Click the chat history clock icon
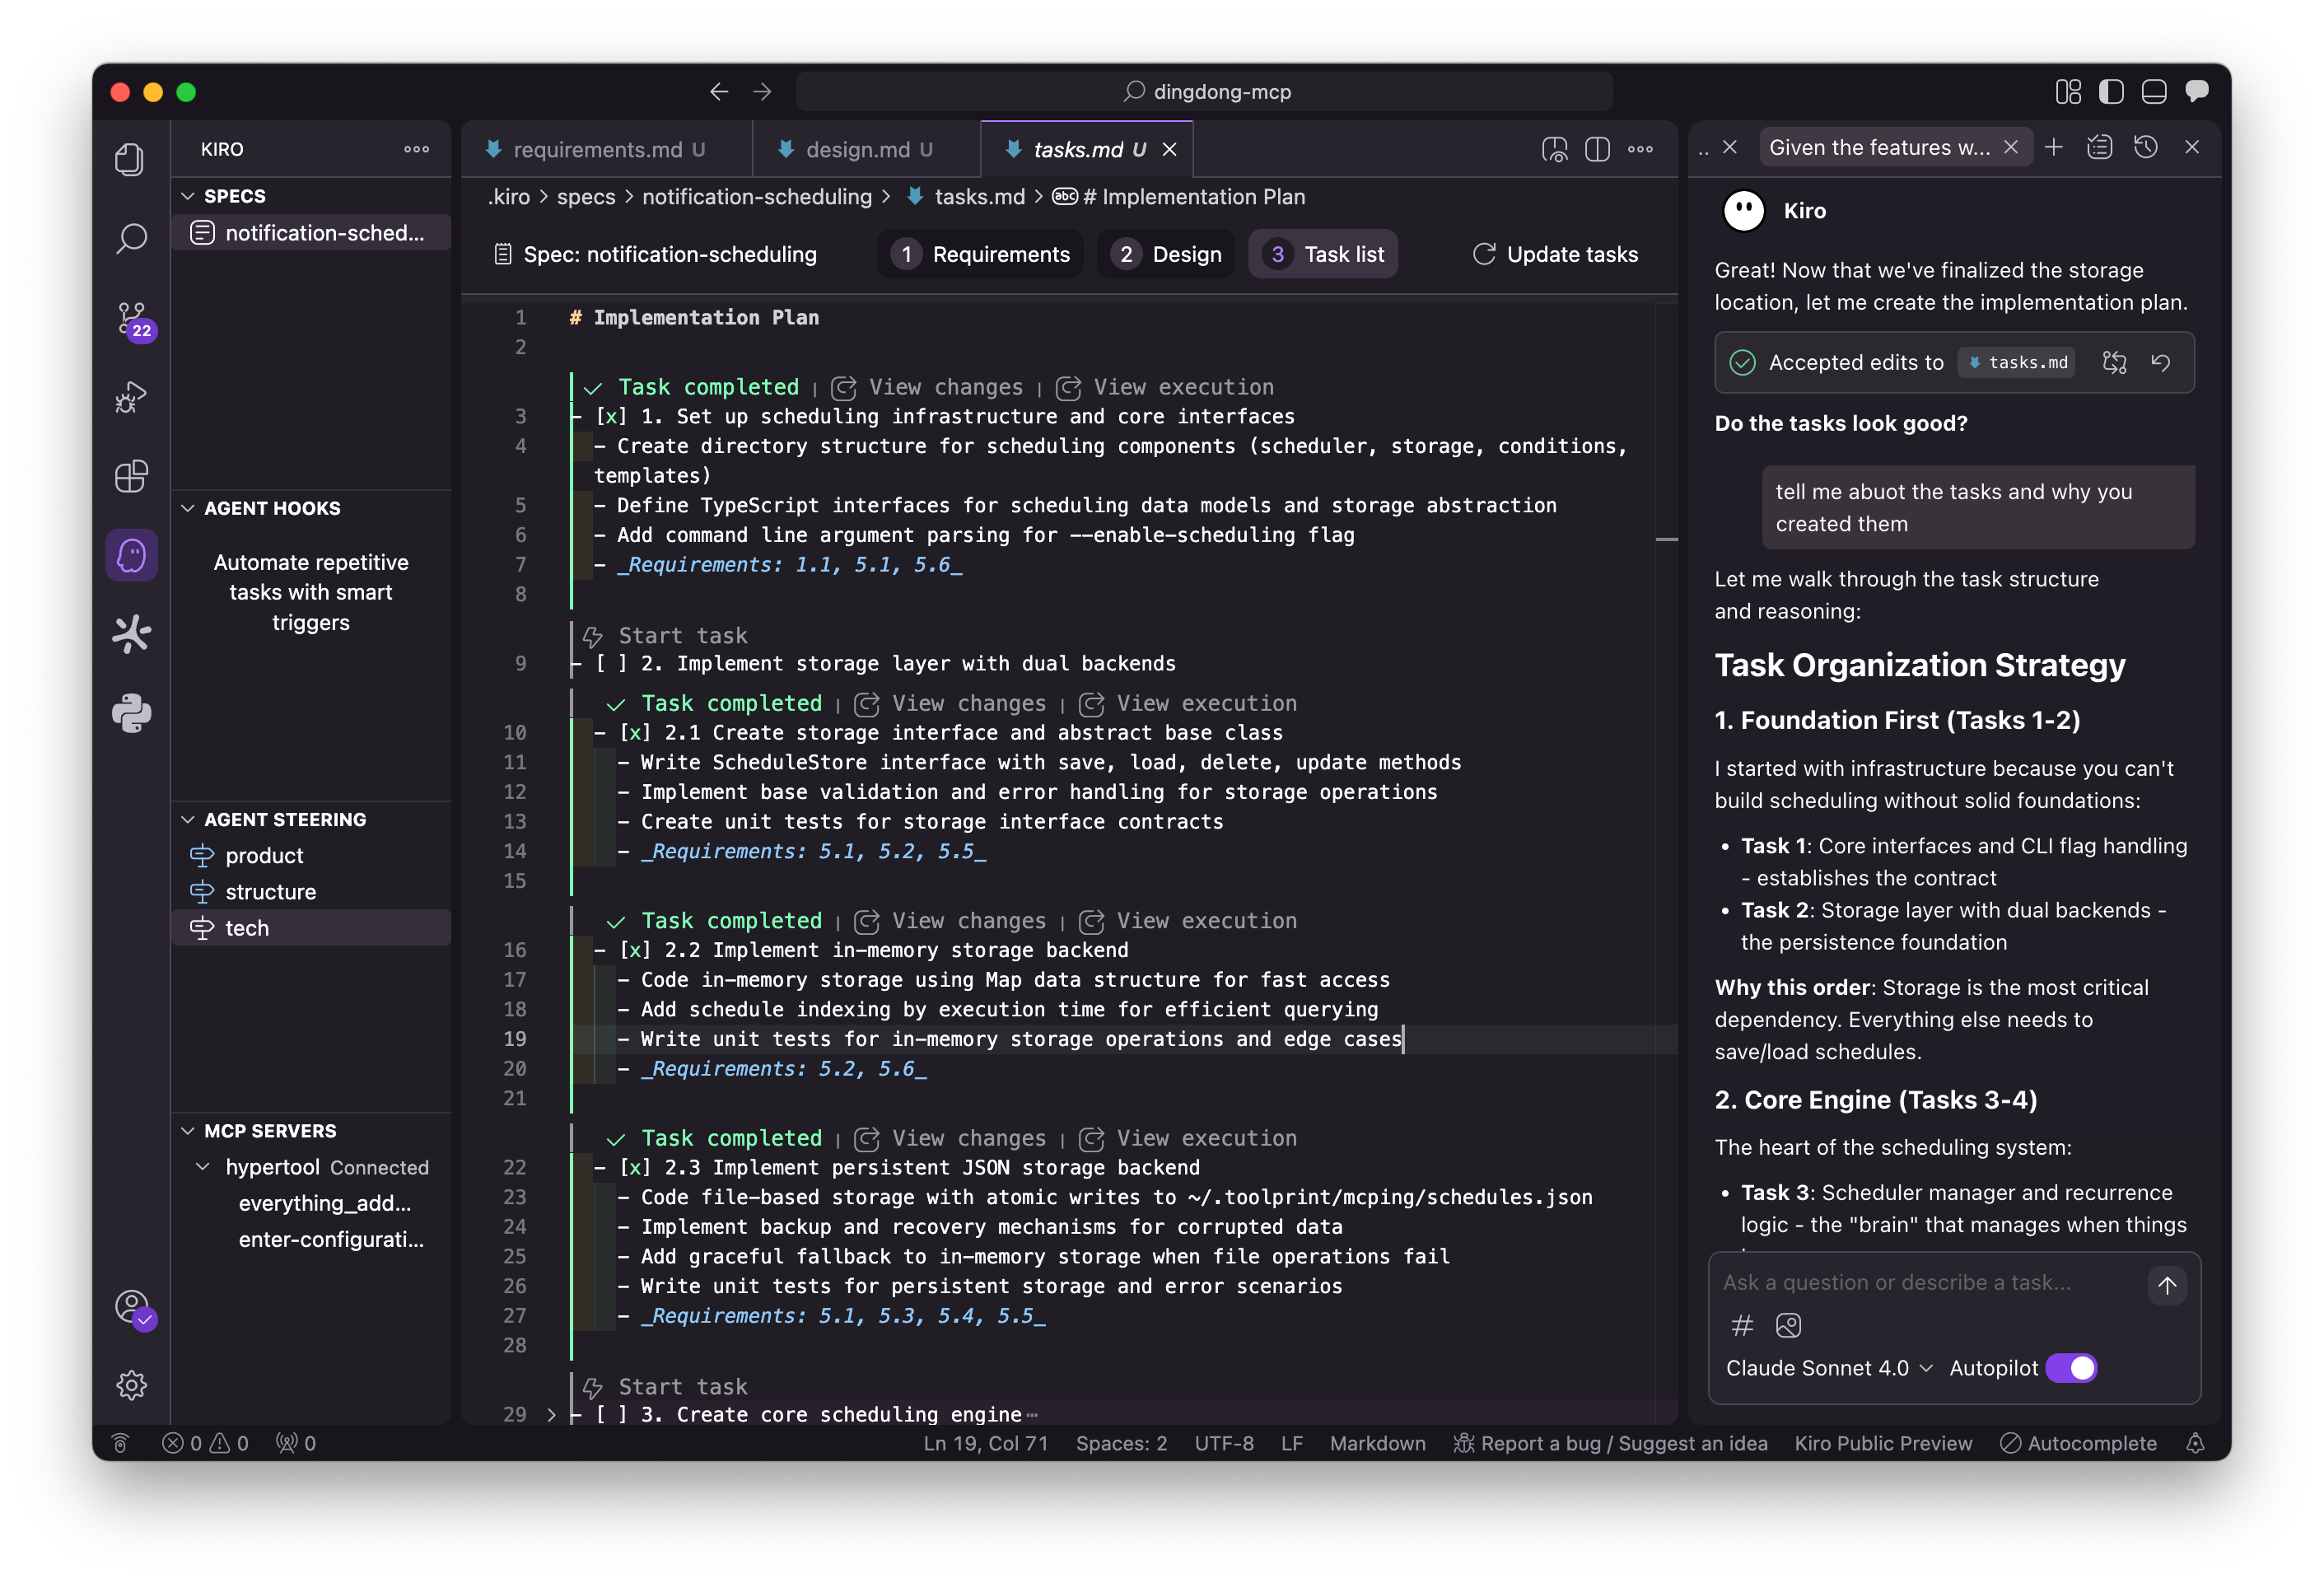 pos(2145,147)
